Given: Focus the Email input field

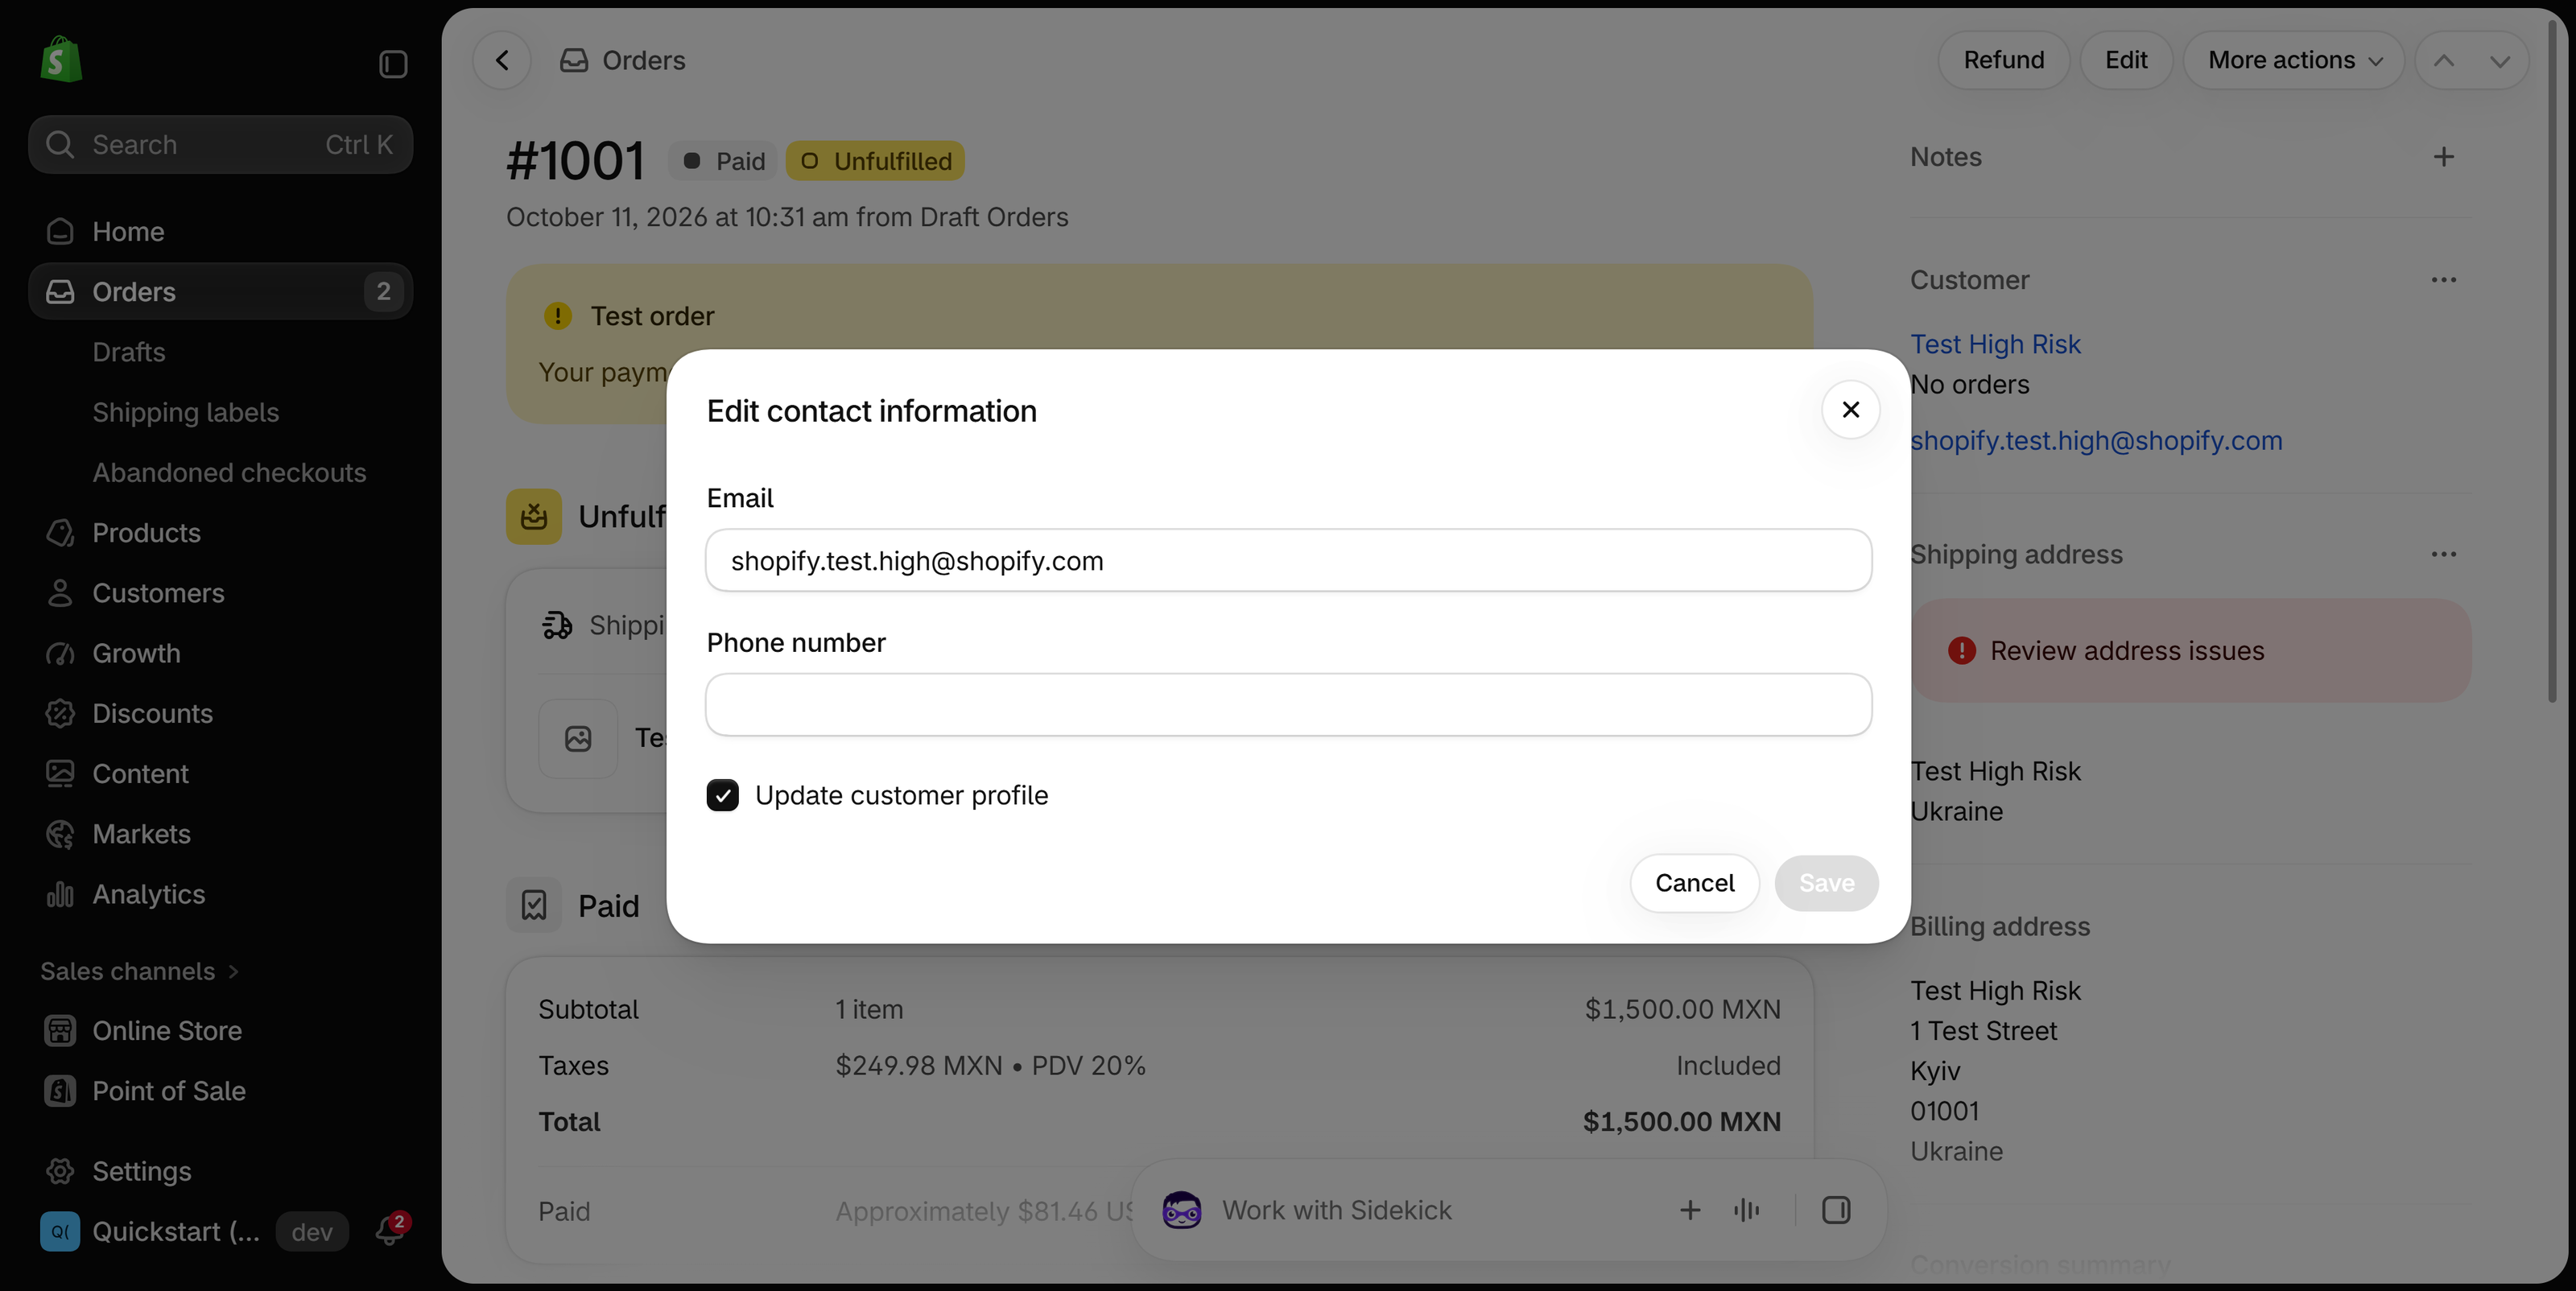Looking at the screenshot, I should (1288, 560).
